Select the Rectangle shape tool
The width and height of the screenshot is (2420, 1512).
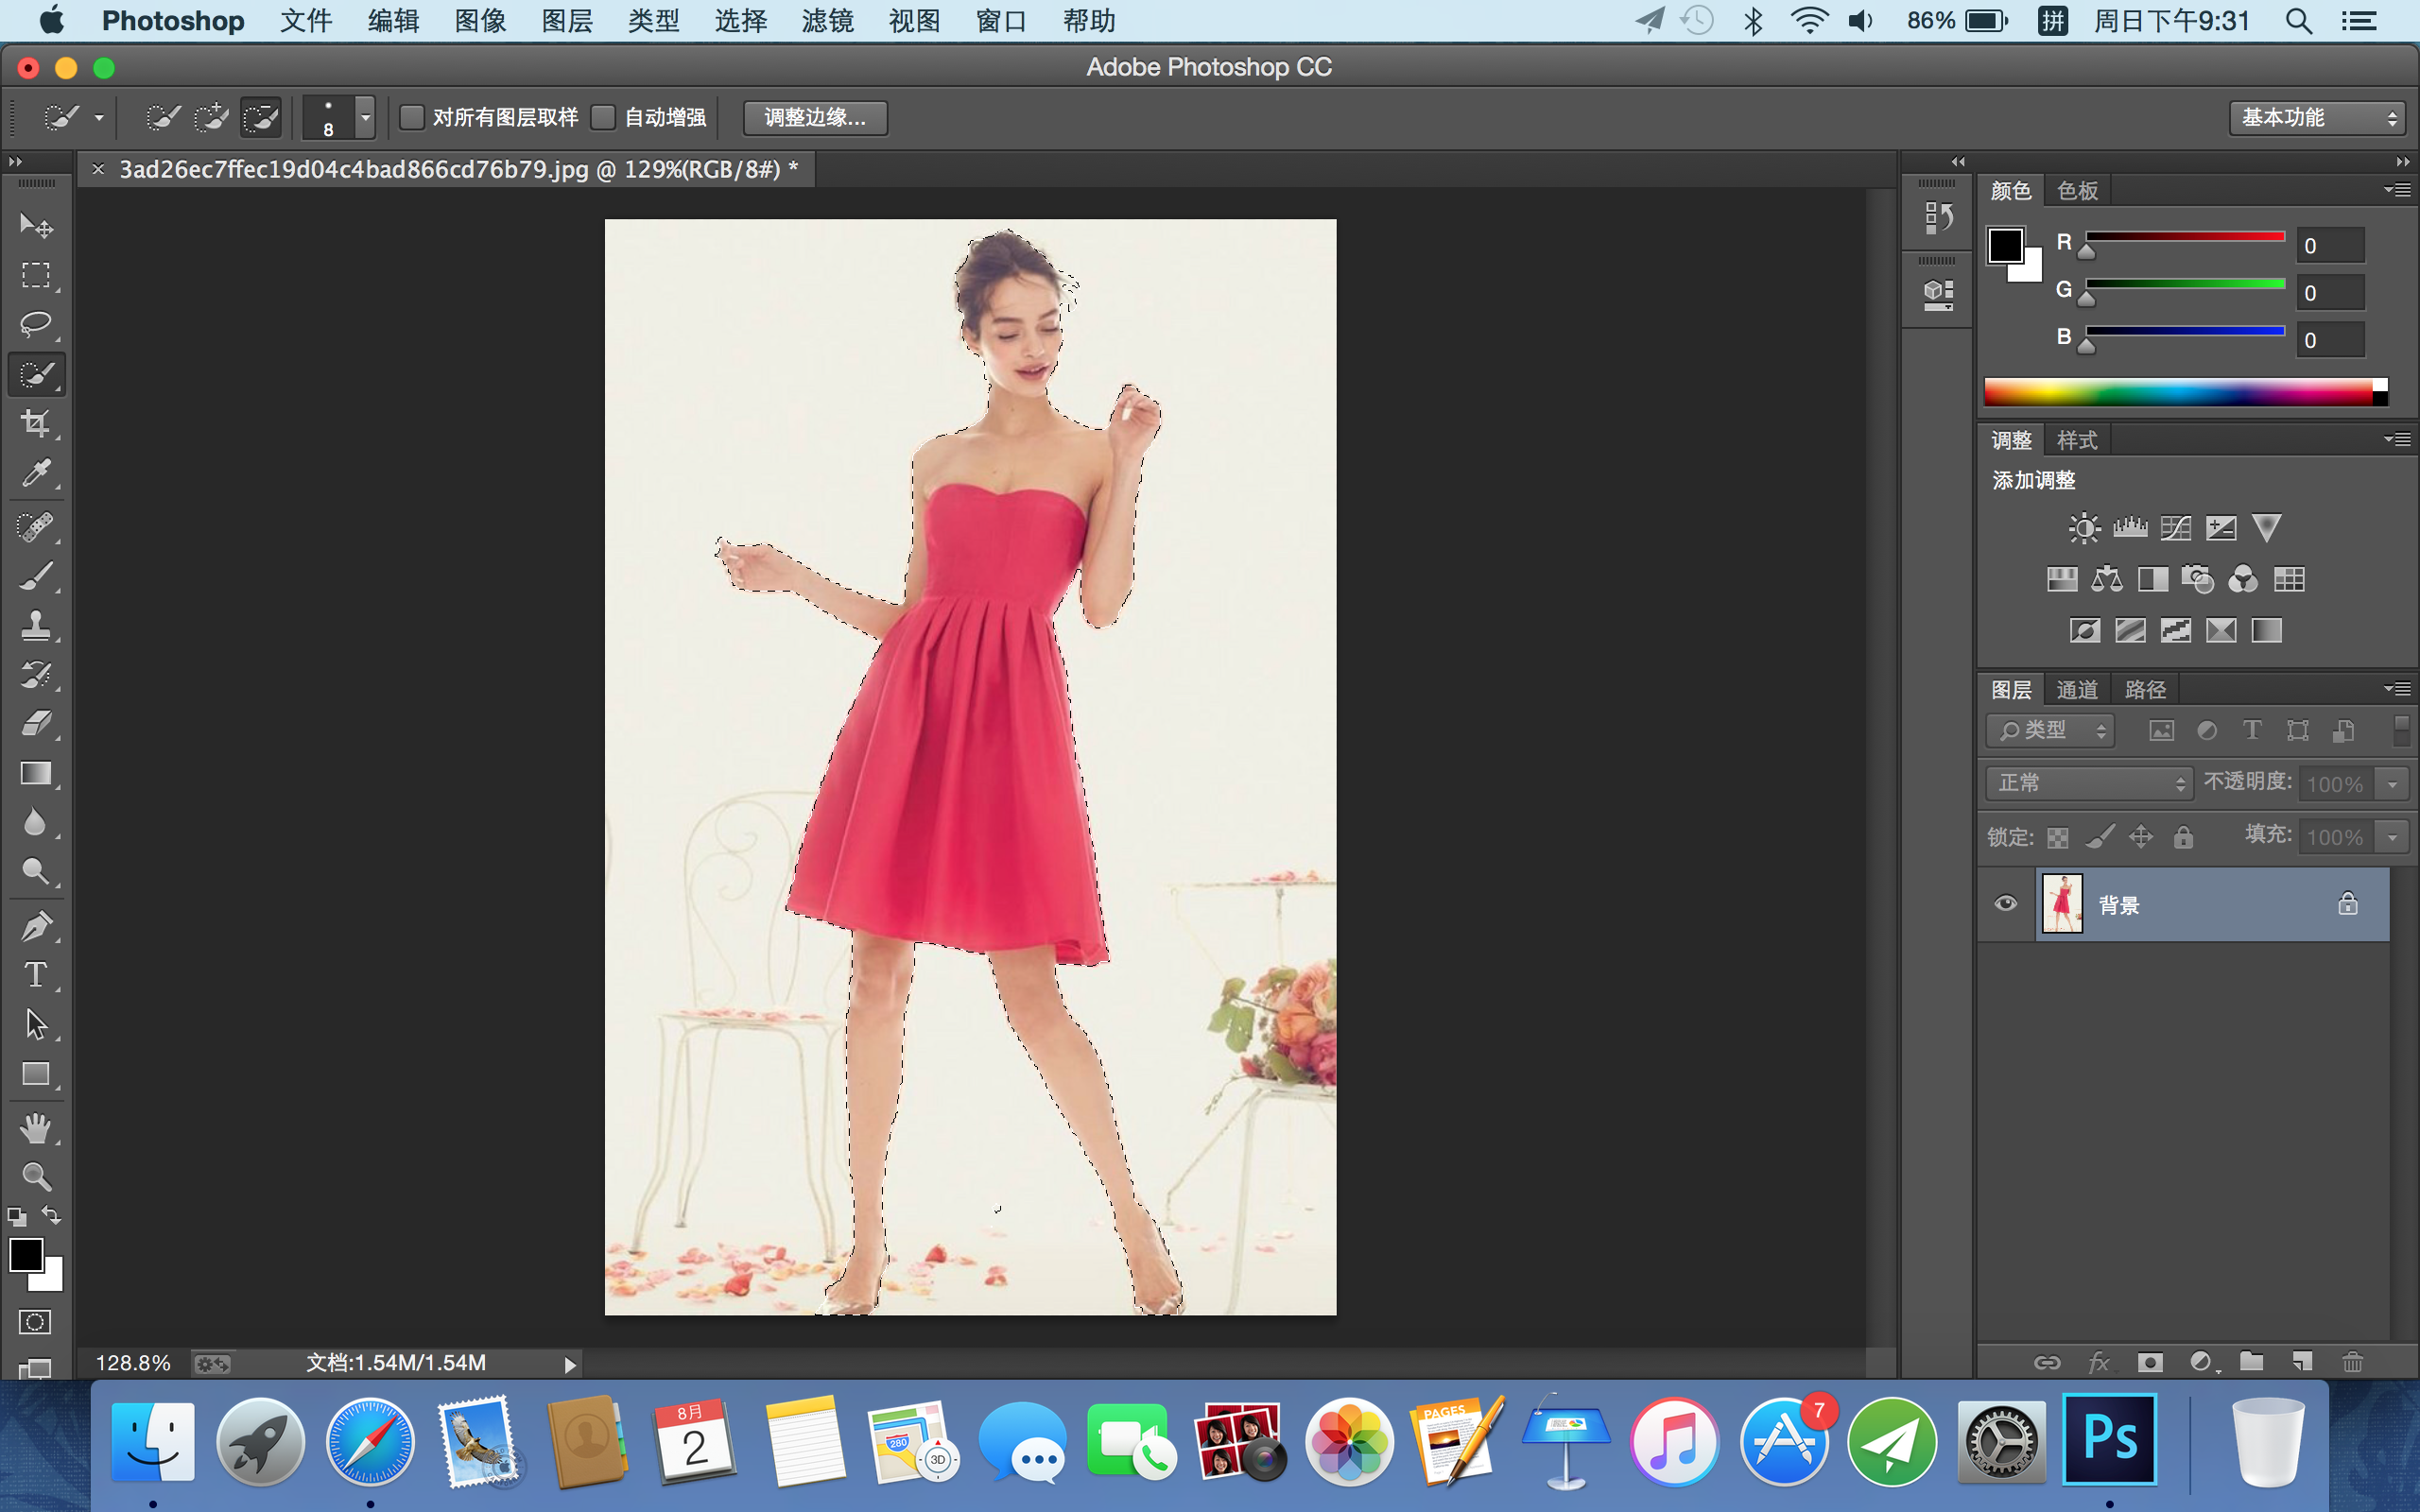coord(36,1074)
